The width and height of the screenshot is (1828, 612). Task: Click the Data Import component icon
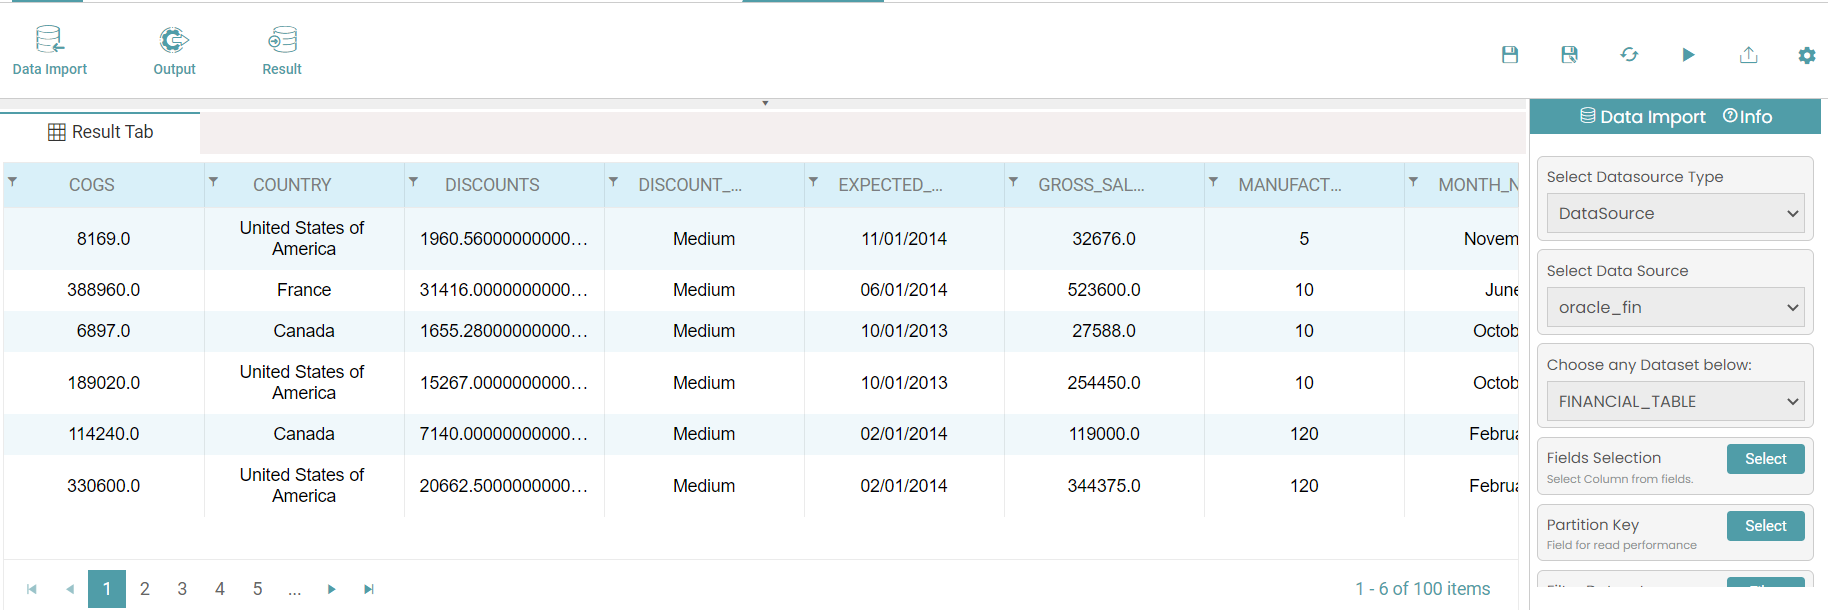click(49, 41)
